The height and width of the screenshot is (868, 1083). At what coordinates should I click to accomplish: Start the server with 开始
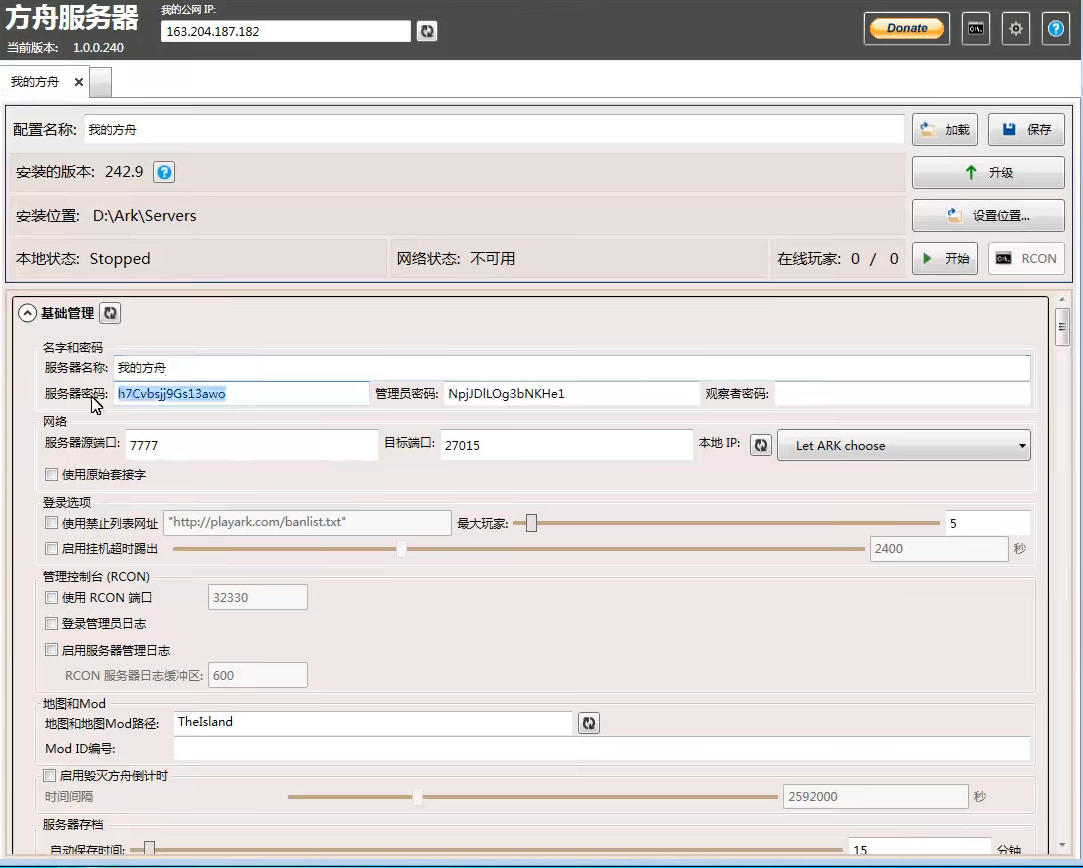click(944, 258)
